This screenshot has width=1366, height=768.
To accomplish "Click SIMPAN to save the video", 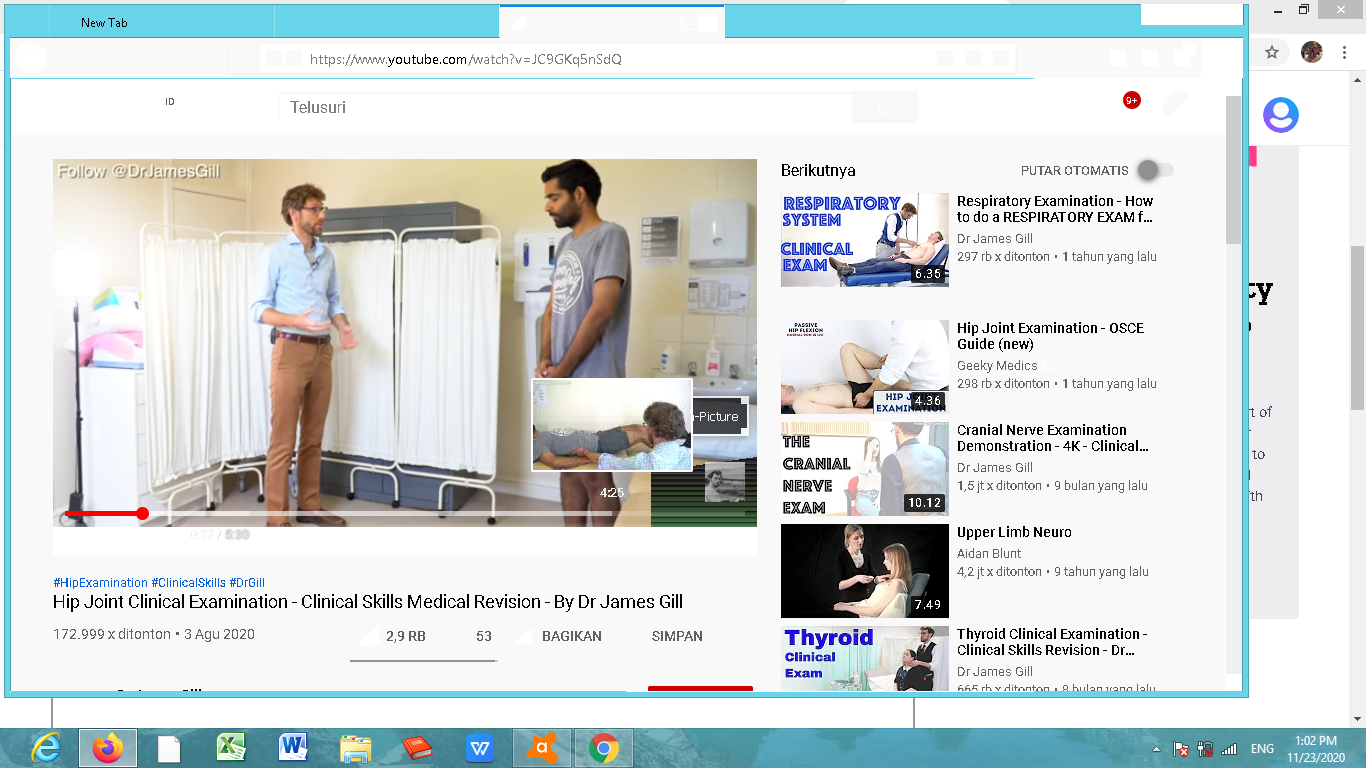I will 677,636.
